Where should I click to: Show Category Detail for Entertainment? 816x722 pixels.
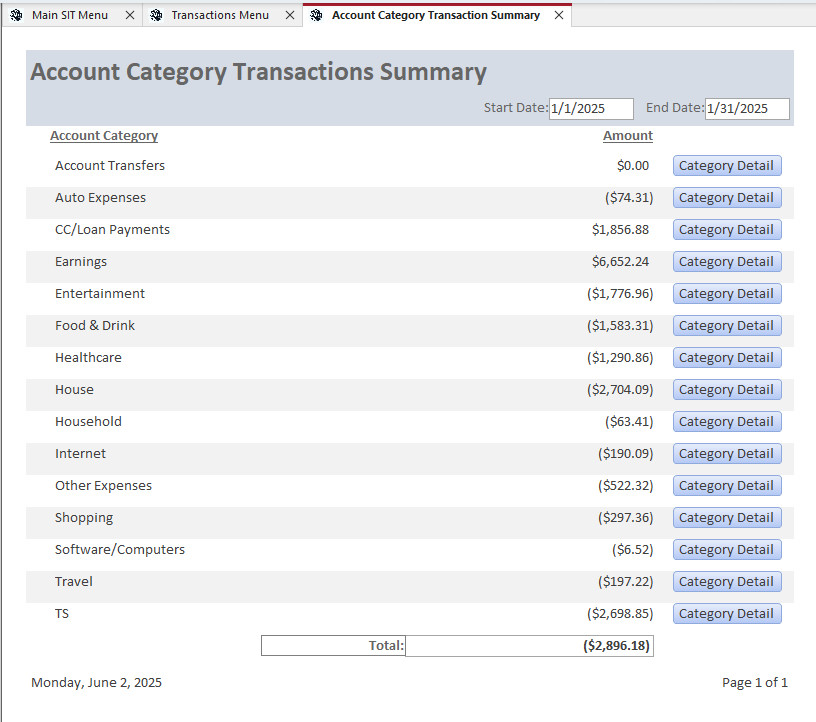coord(727,294)
